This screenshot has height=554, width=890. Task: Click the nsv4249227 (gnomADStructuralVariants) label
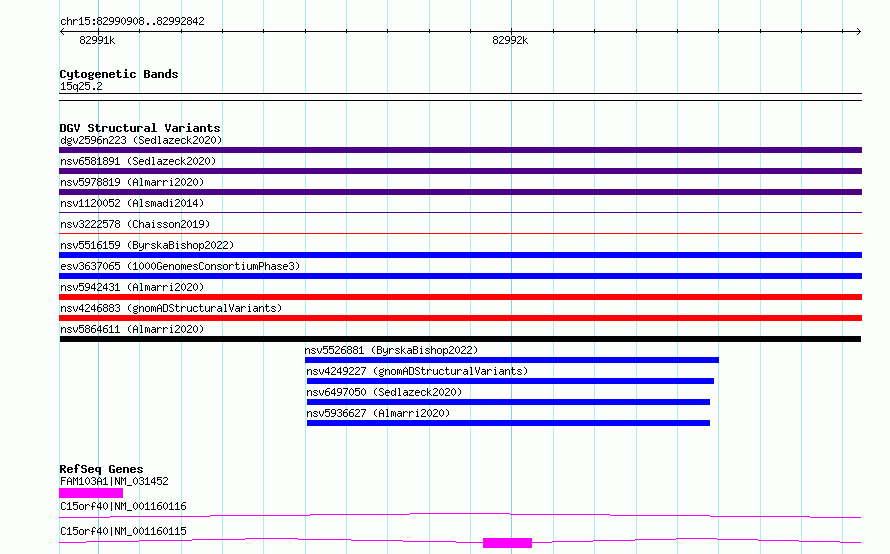coord(417,371)
